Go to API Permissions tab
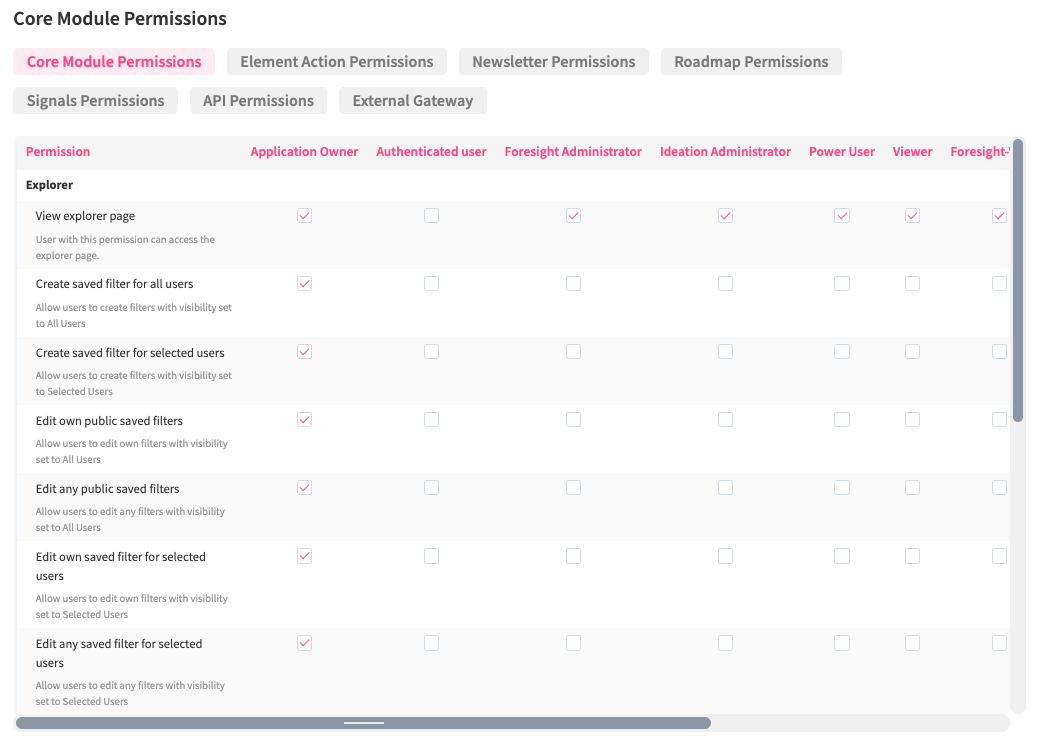The width and height of the screenshot is (1038, 740). 258,101
